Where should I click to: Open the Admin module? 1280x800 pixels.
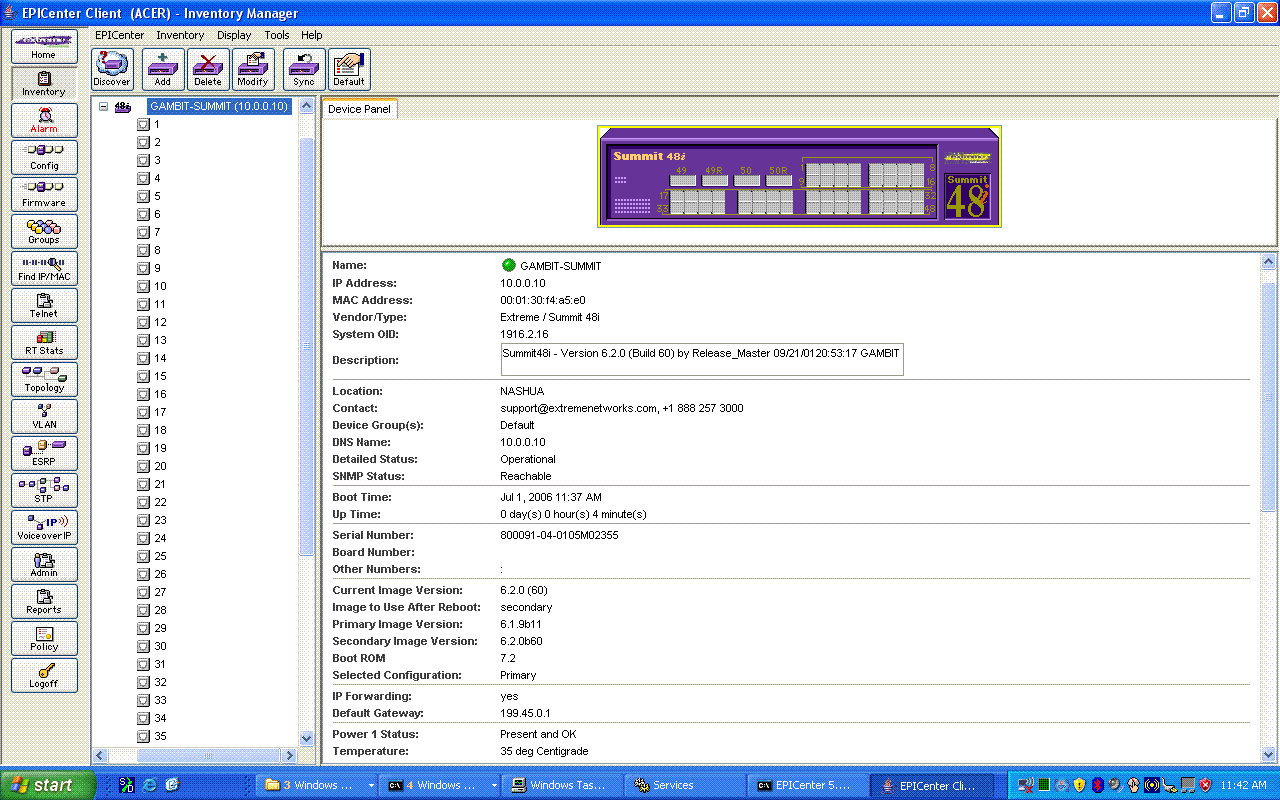44,564
